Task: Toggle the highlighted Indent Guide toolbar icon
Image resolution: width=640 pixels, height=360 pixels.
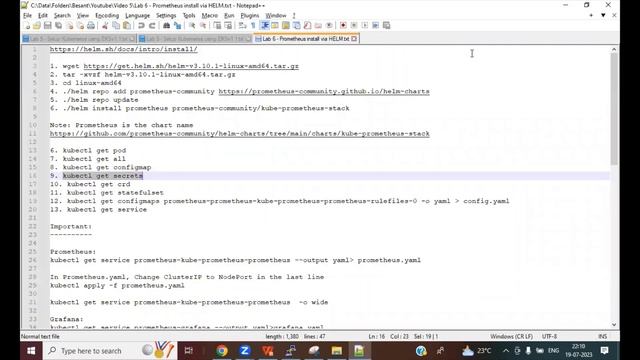Action: pos(264,26)
